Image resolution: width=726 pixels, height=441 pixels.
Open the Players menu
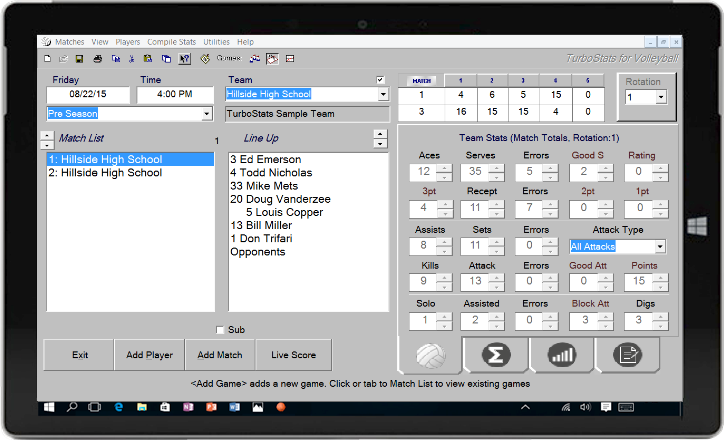(x=127, y=42)
